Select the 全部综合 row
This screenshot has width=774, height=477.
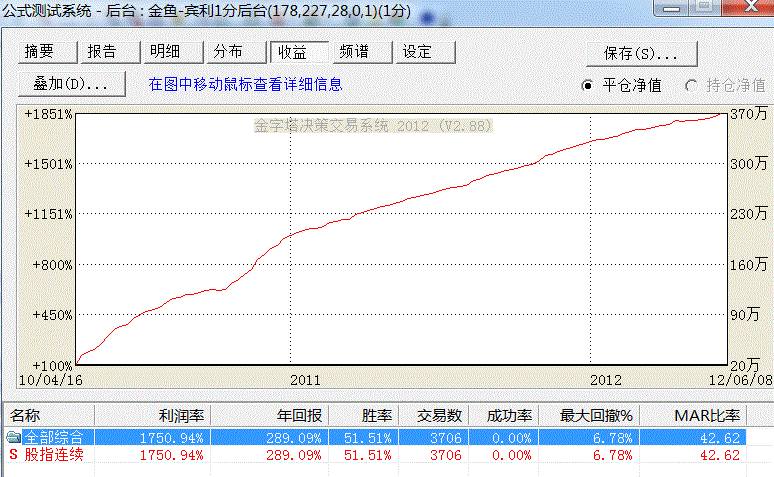(375, 437)
